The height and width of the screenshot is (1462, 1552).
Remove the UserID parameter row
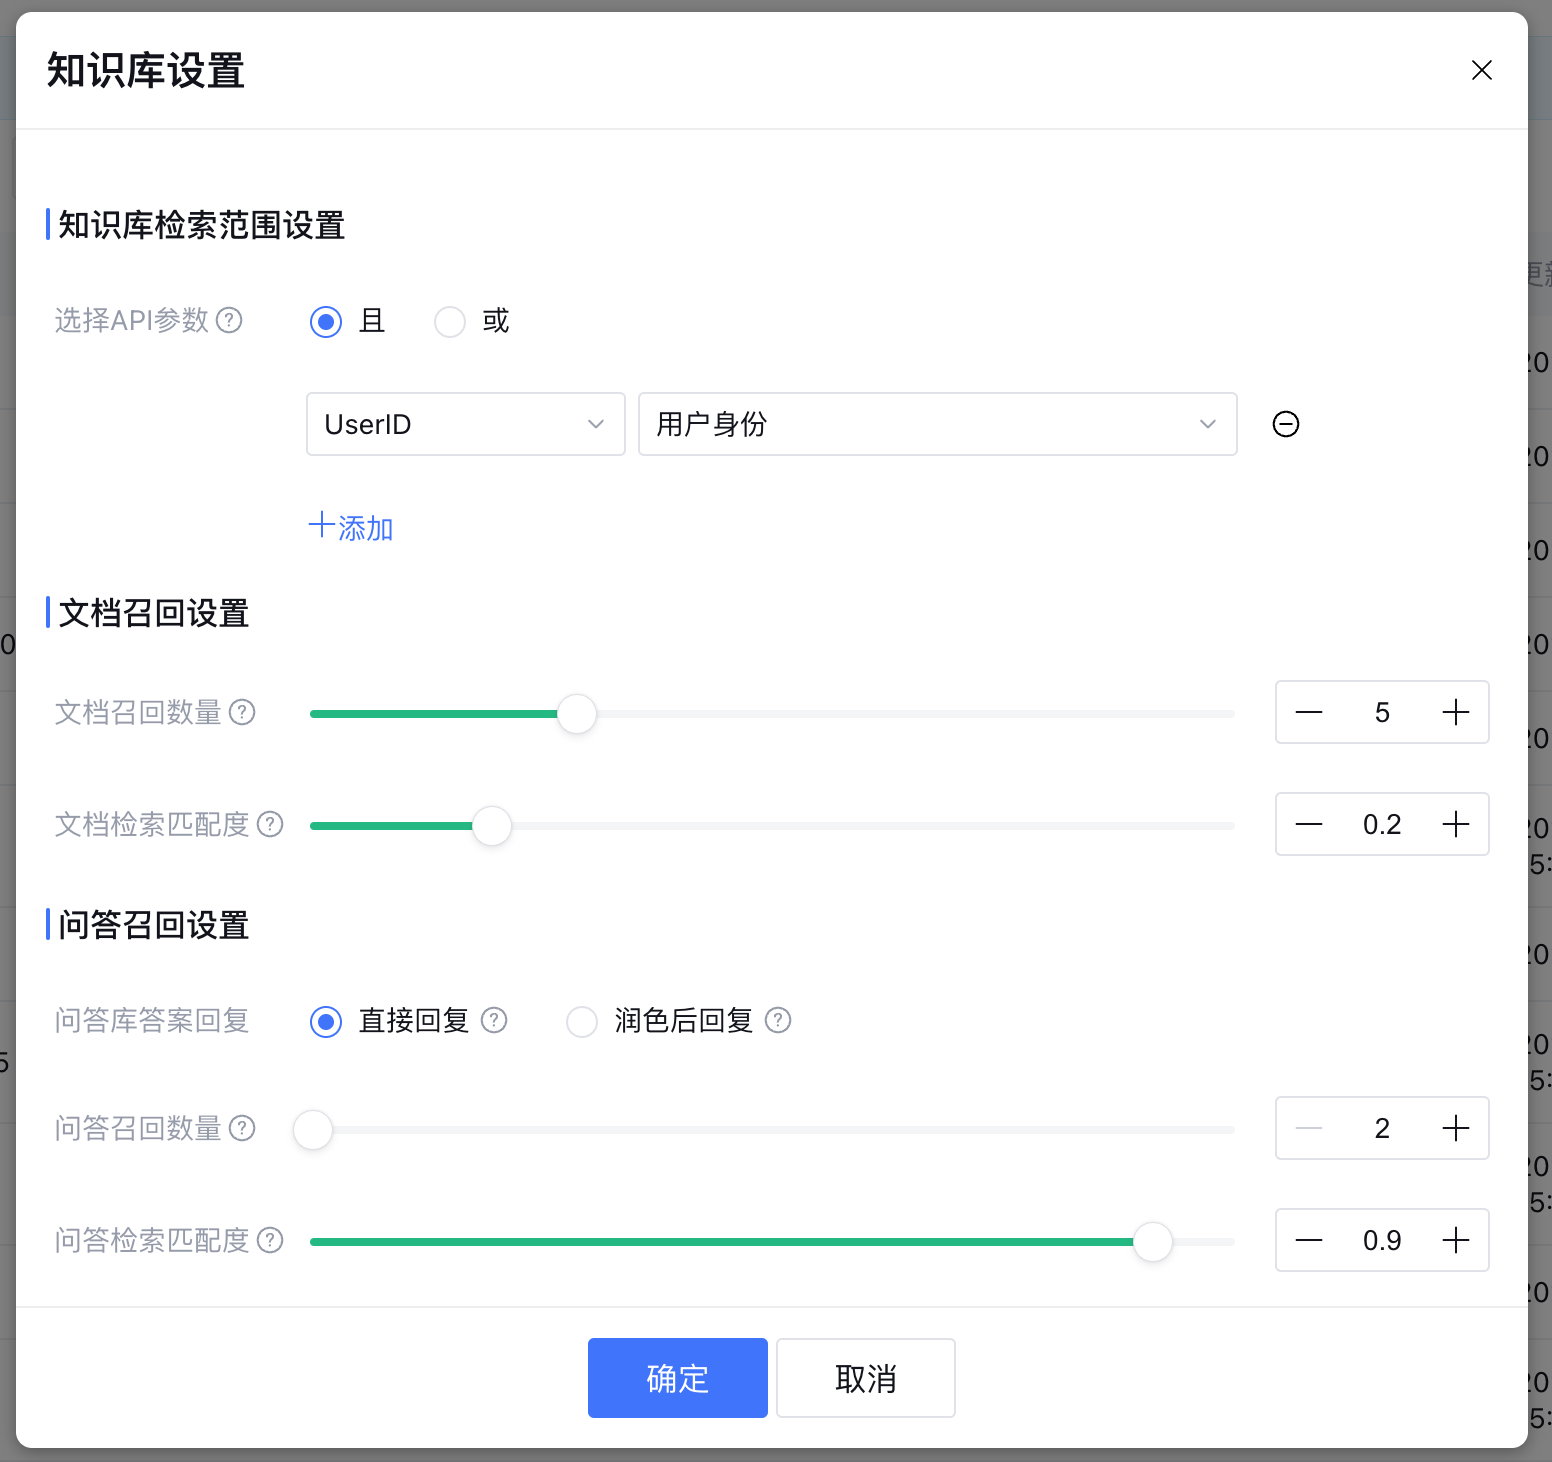(x=1286, y=424)
